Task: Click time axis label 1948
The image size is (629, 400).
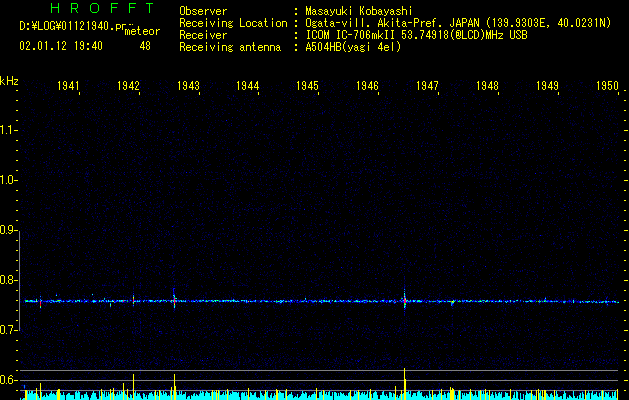Action: (x=487, y=86)
